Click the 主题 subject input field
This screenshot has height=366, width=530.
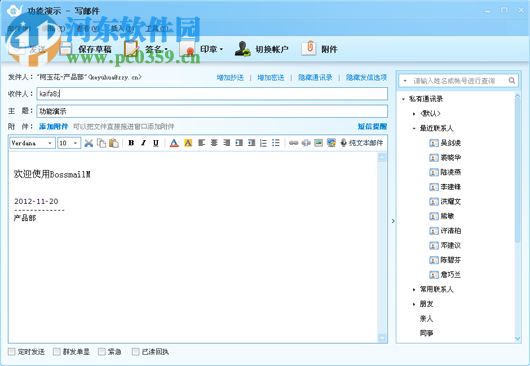click(212, 111)
